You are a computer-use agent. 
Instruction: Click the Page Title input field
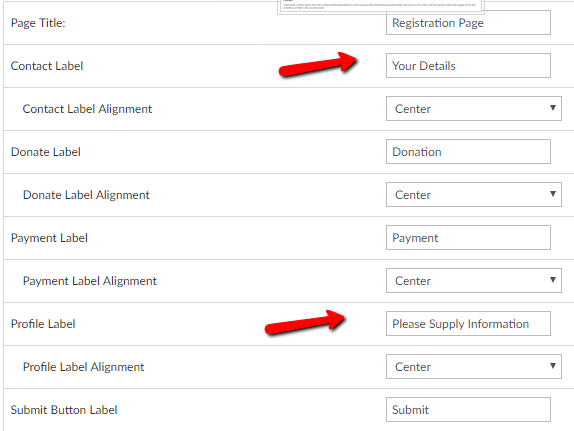click(x=468, y=23)
